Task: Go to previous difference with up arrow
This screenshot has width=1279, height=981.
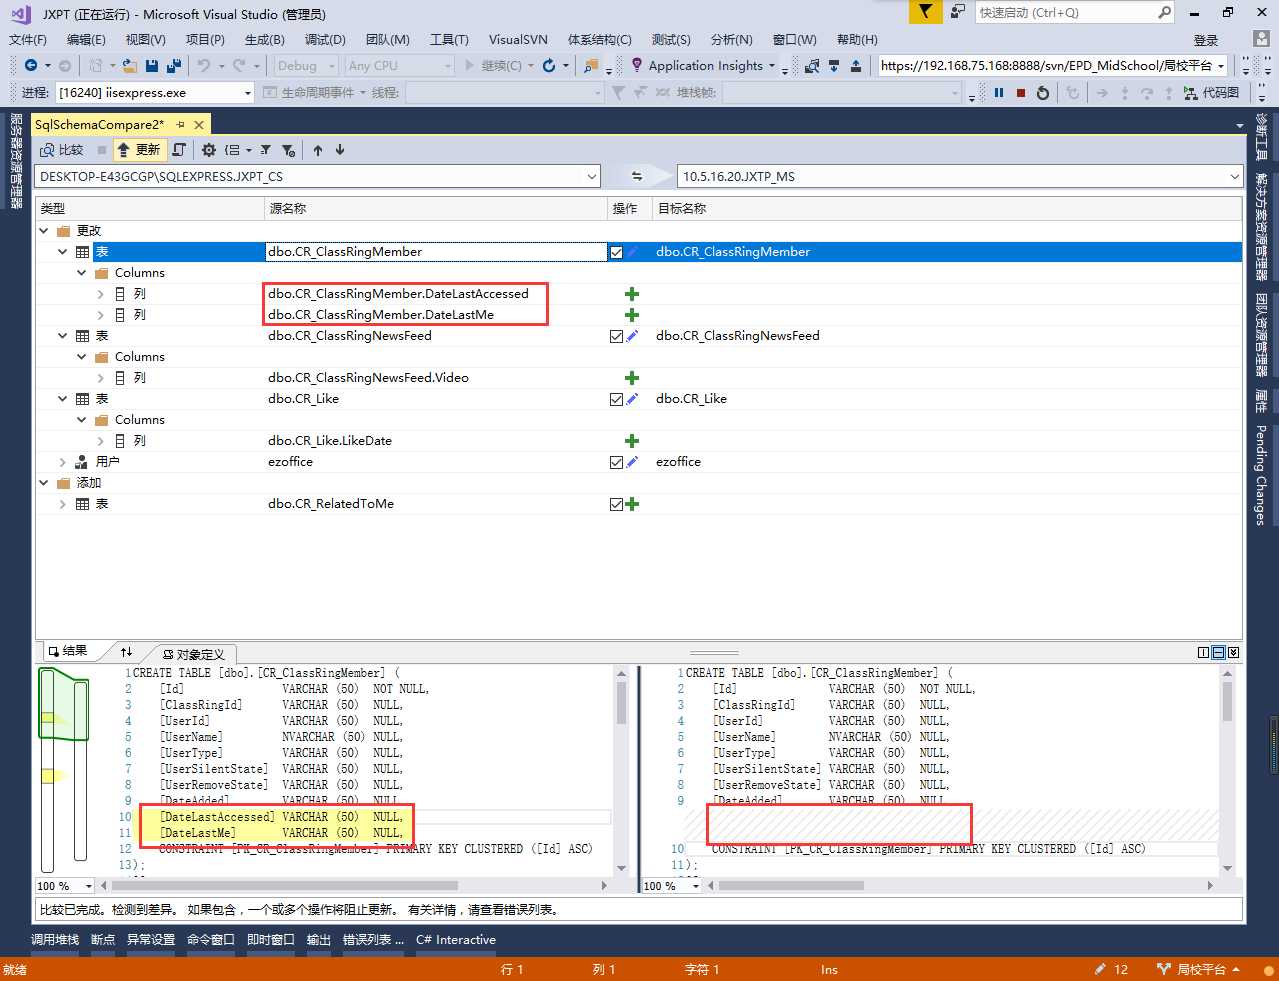Action: point(318,150)
